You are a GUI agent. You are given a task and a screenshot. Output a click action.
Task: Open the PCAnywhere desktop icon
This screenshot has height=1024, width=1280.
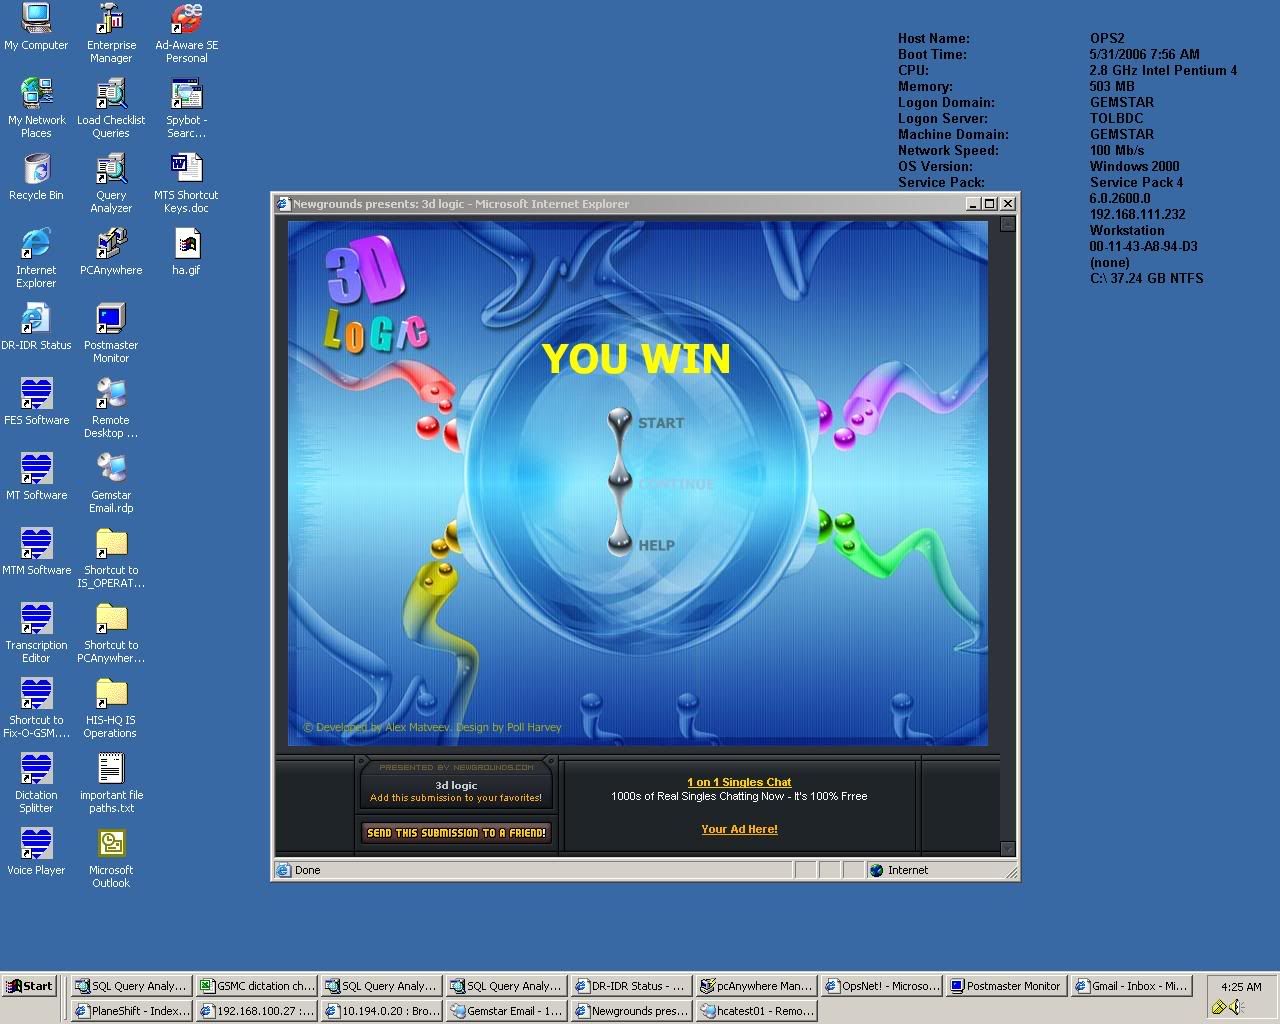coord(111,252)
